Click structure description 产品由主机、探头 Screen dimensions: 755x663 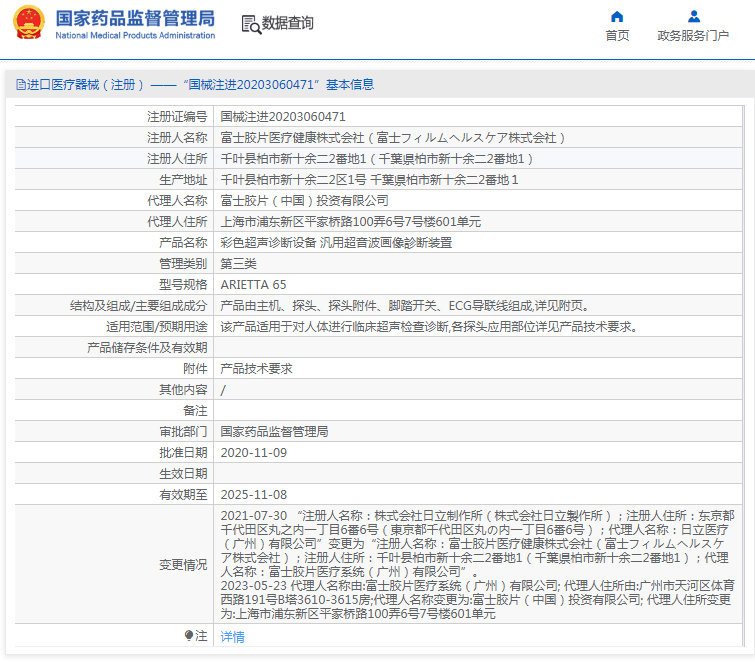point(405,306)
